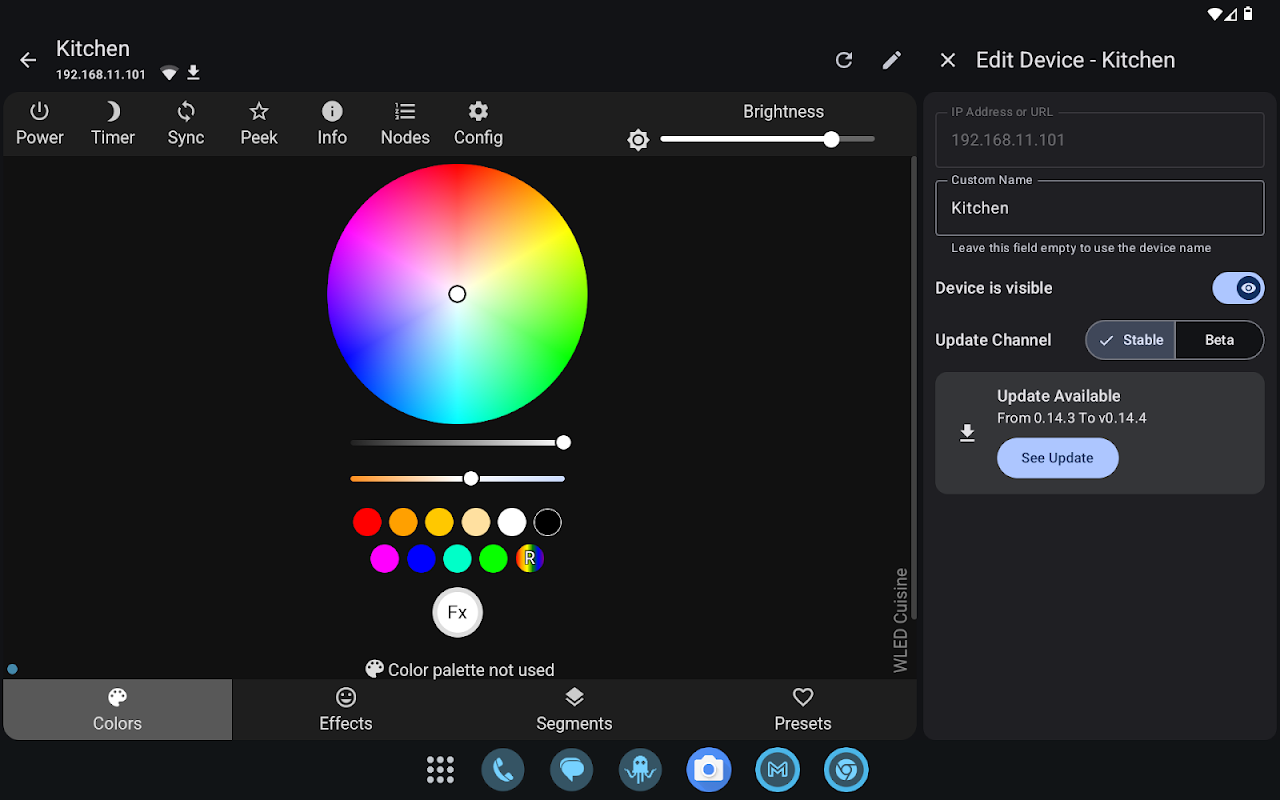The height and width of the screenshot is (800, 1280).
Task: Click the refresh icon in header
Action: coord(844,60)
